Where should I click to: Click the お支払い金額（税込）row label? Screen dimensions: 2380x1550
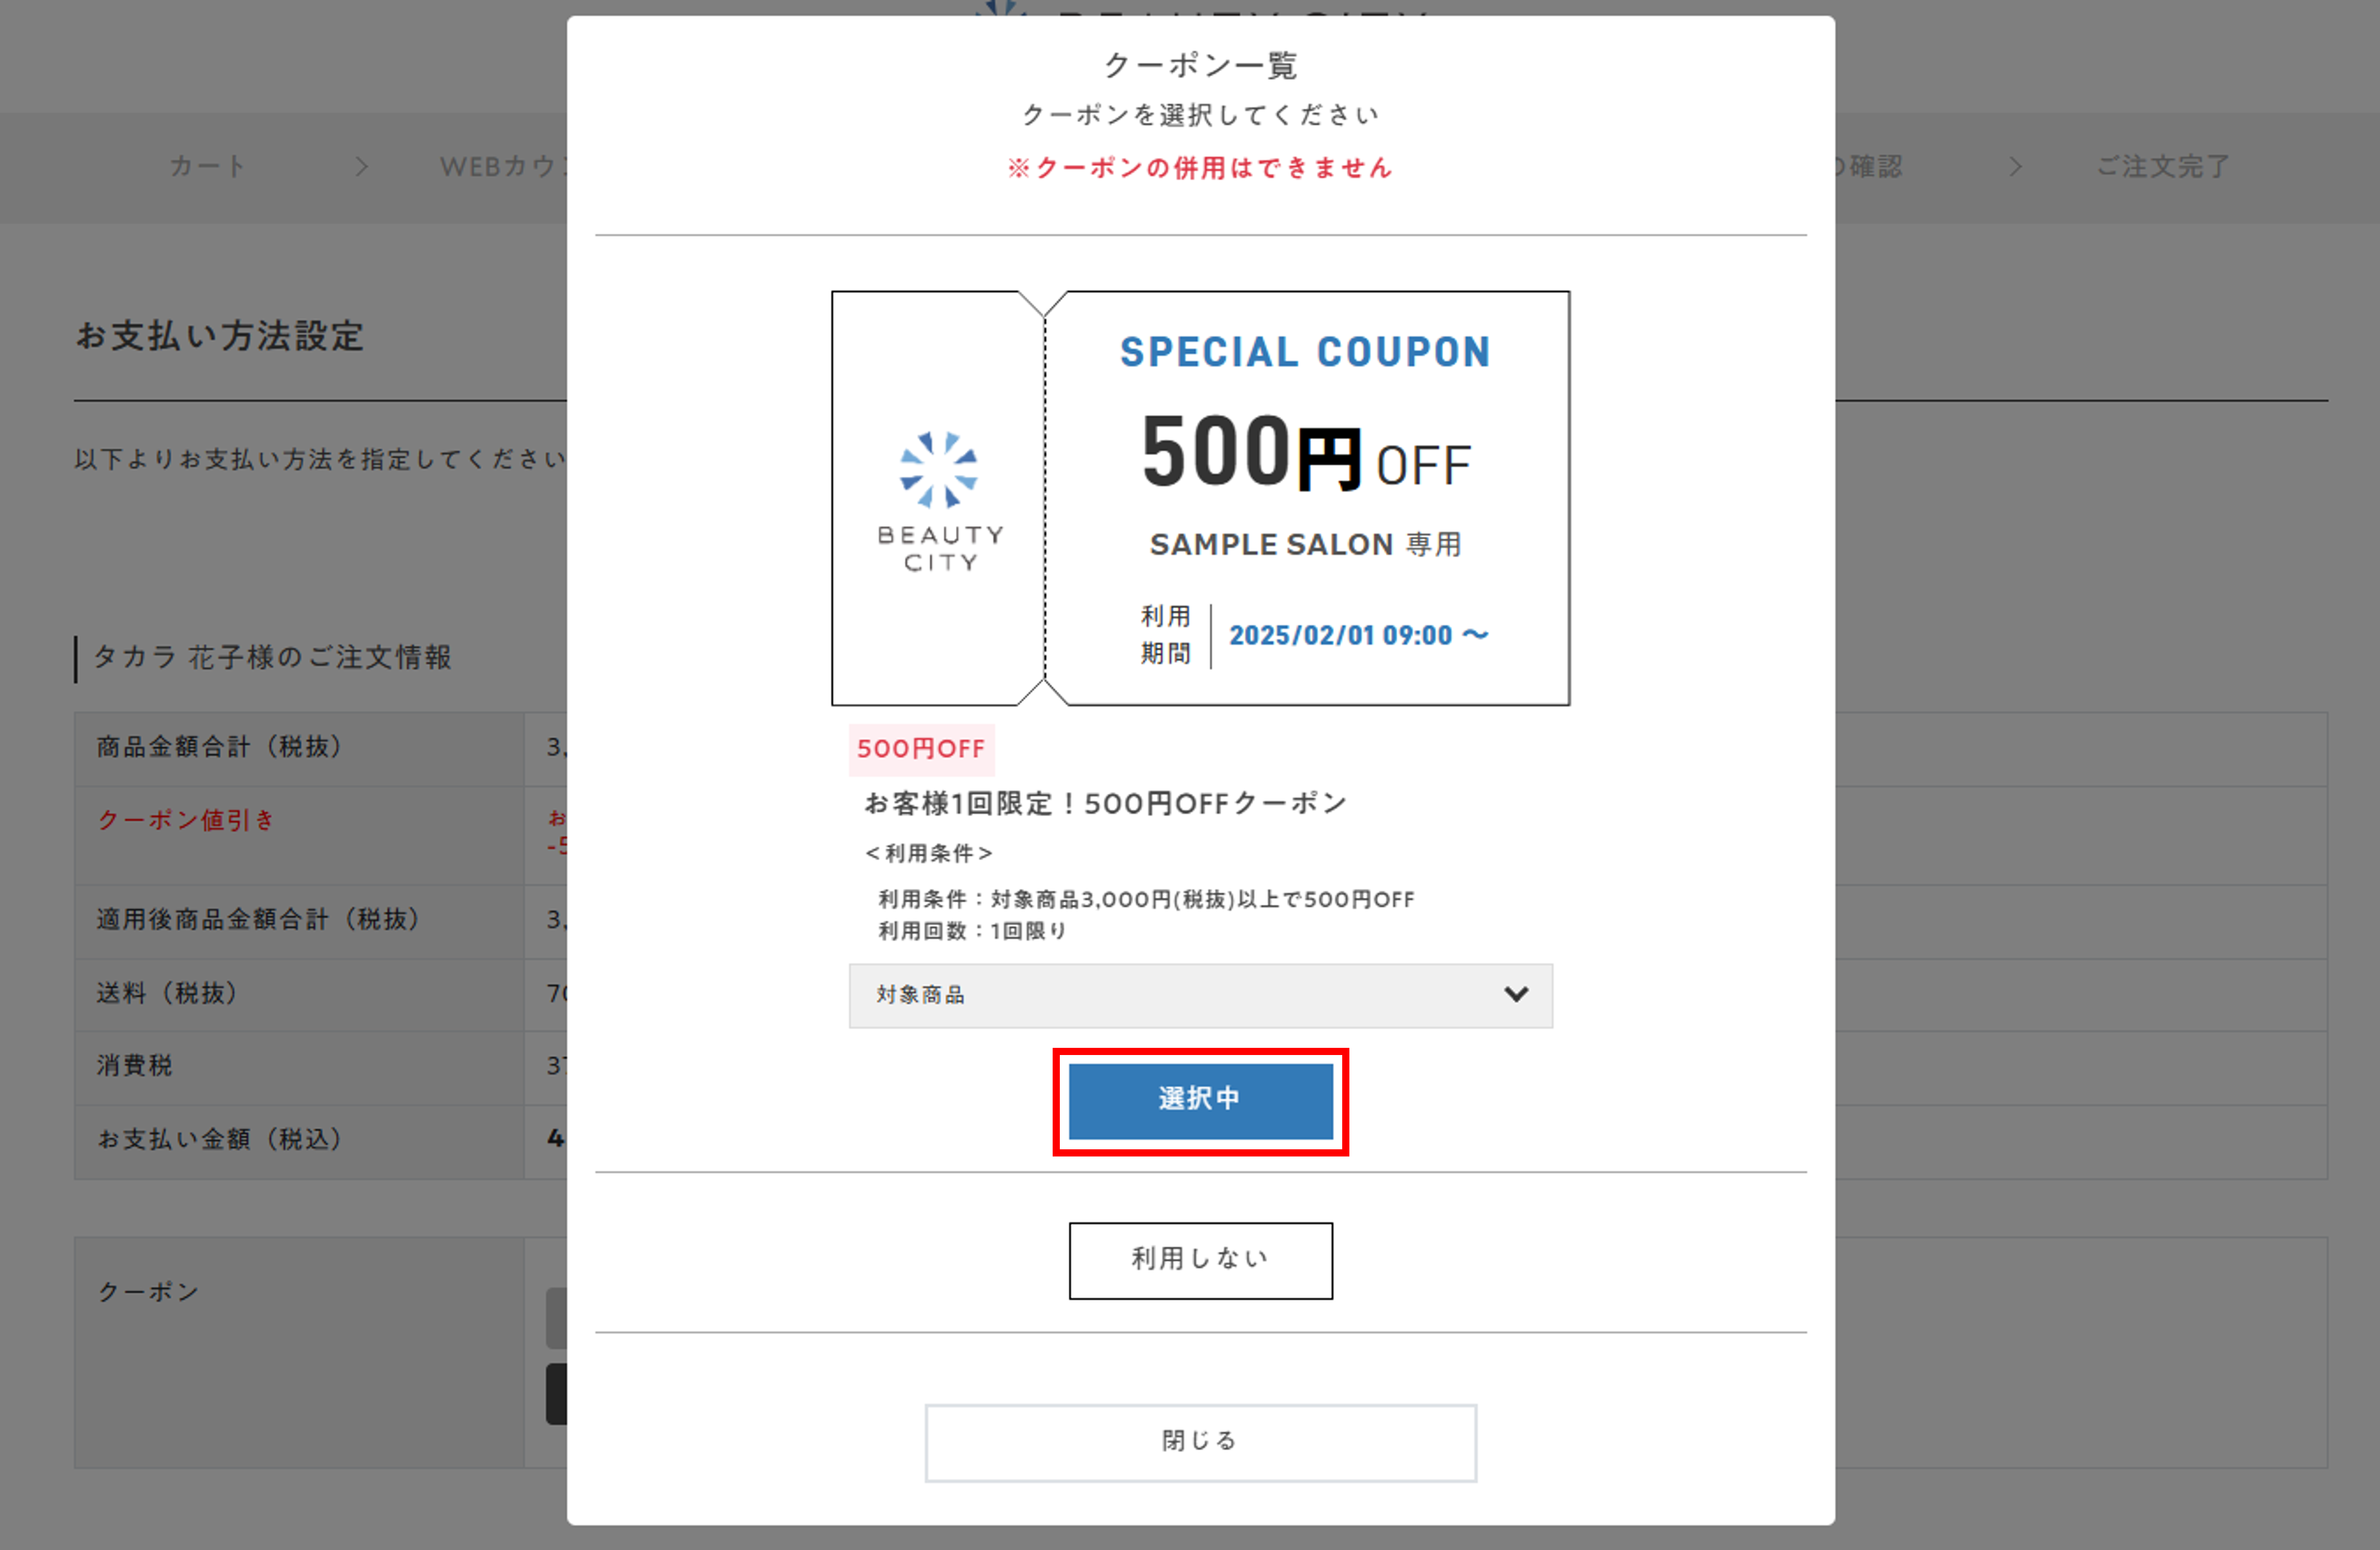(219, 1139)
